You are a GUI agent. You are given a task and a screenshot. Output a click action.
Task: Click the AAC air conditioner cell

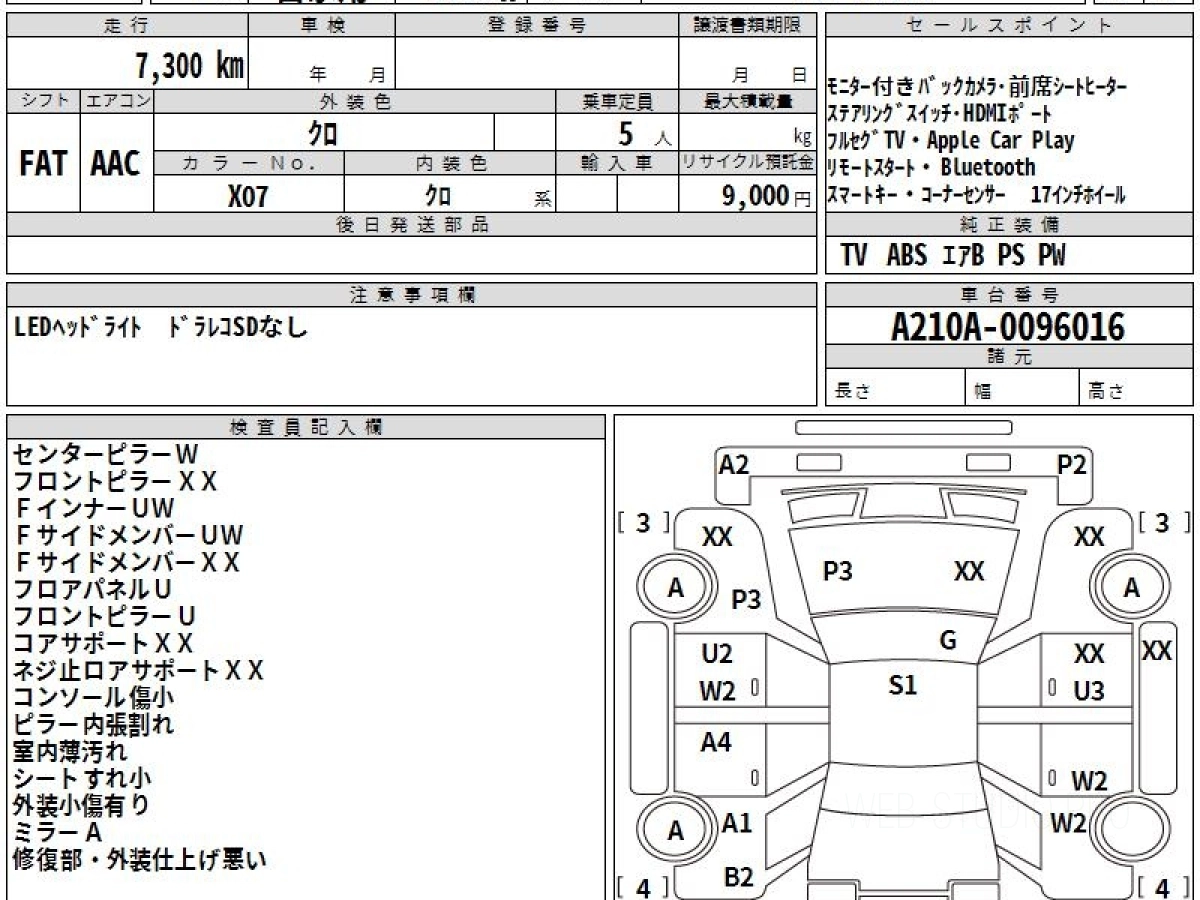pos(116,163)
